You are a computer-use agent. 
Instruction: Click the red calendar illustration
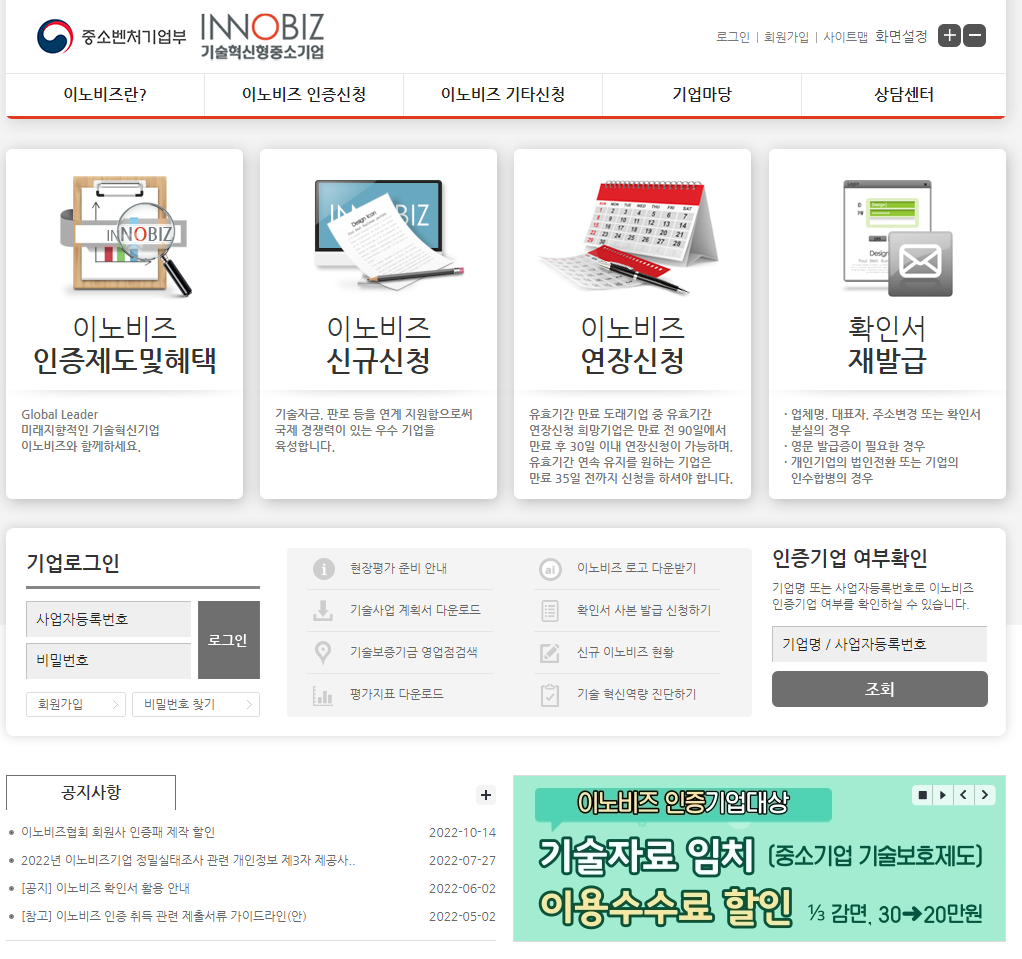[x=629, y=236]
